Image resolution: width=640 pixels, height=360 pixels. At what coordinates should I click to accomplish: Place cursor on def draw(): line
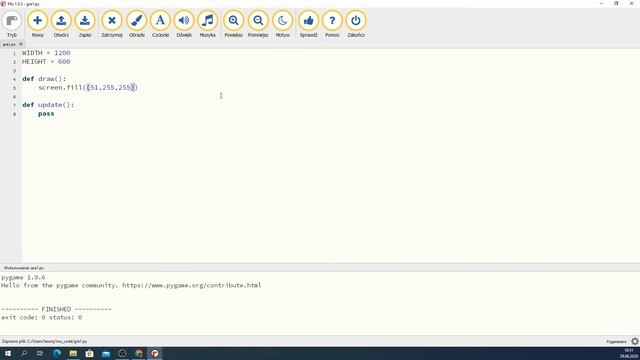[44, 79]
